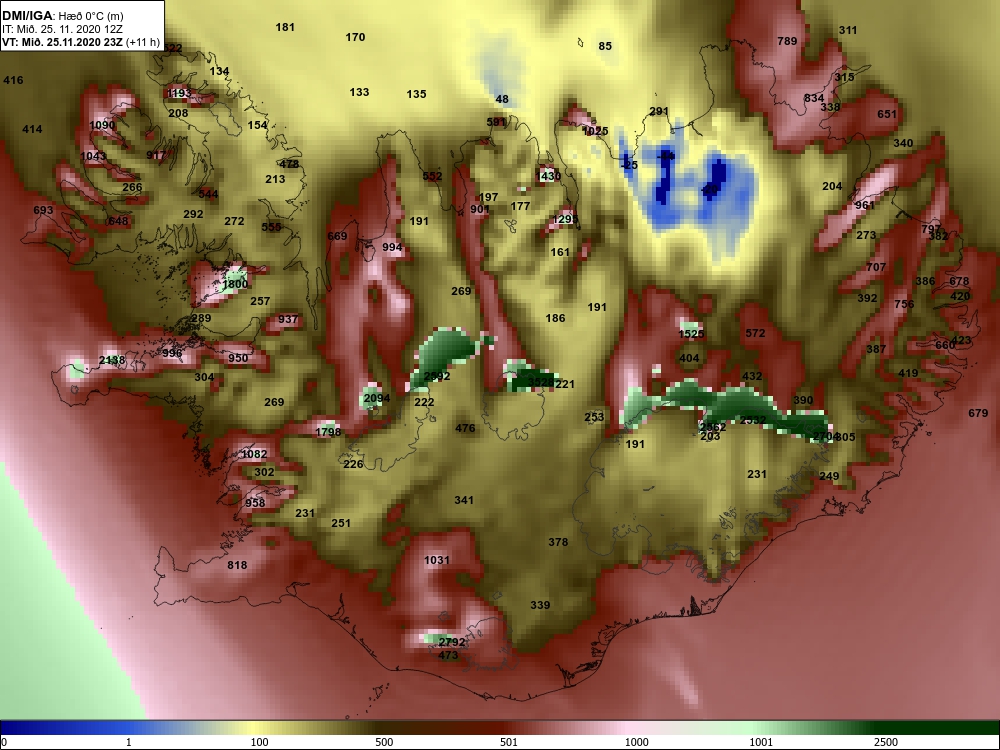
Task: Click the map value '473'
Action: tap(448, 655)
